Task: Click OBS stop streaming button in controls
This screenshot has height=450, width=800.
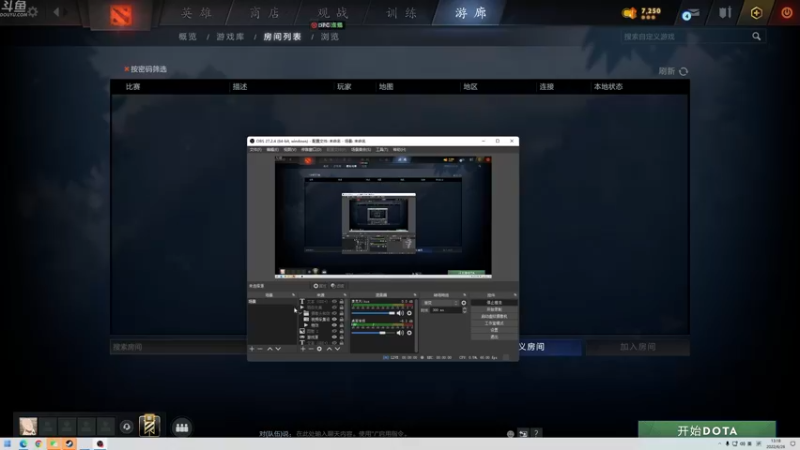Action: pos(494,303)
